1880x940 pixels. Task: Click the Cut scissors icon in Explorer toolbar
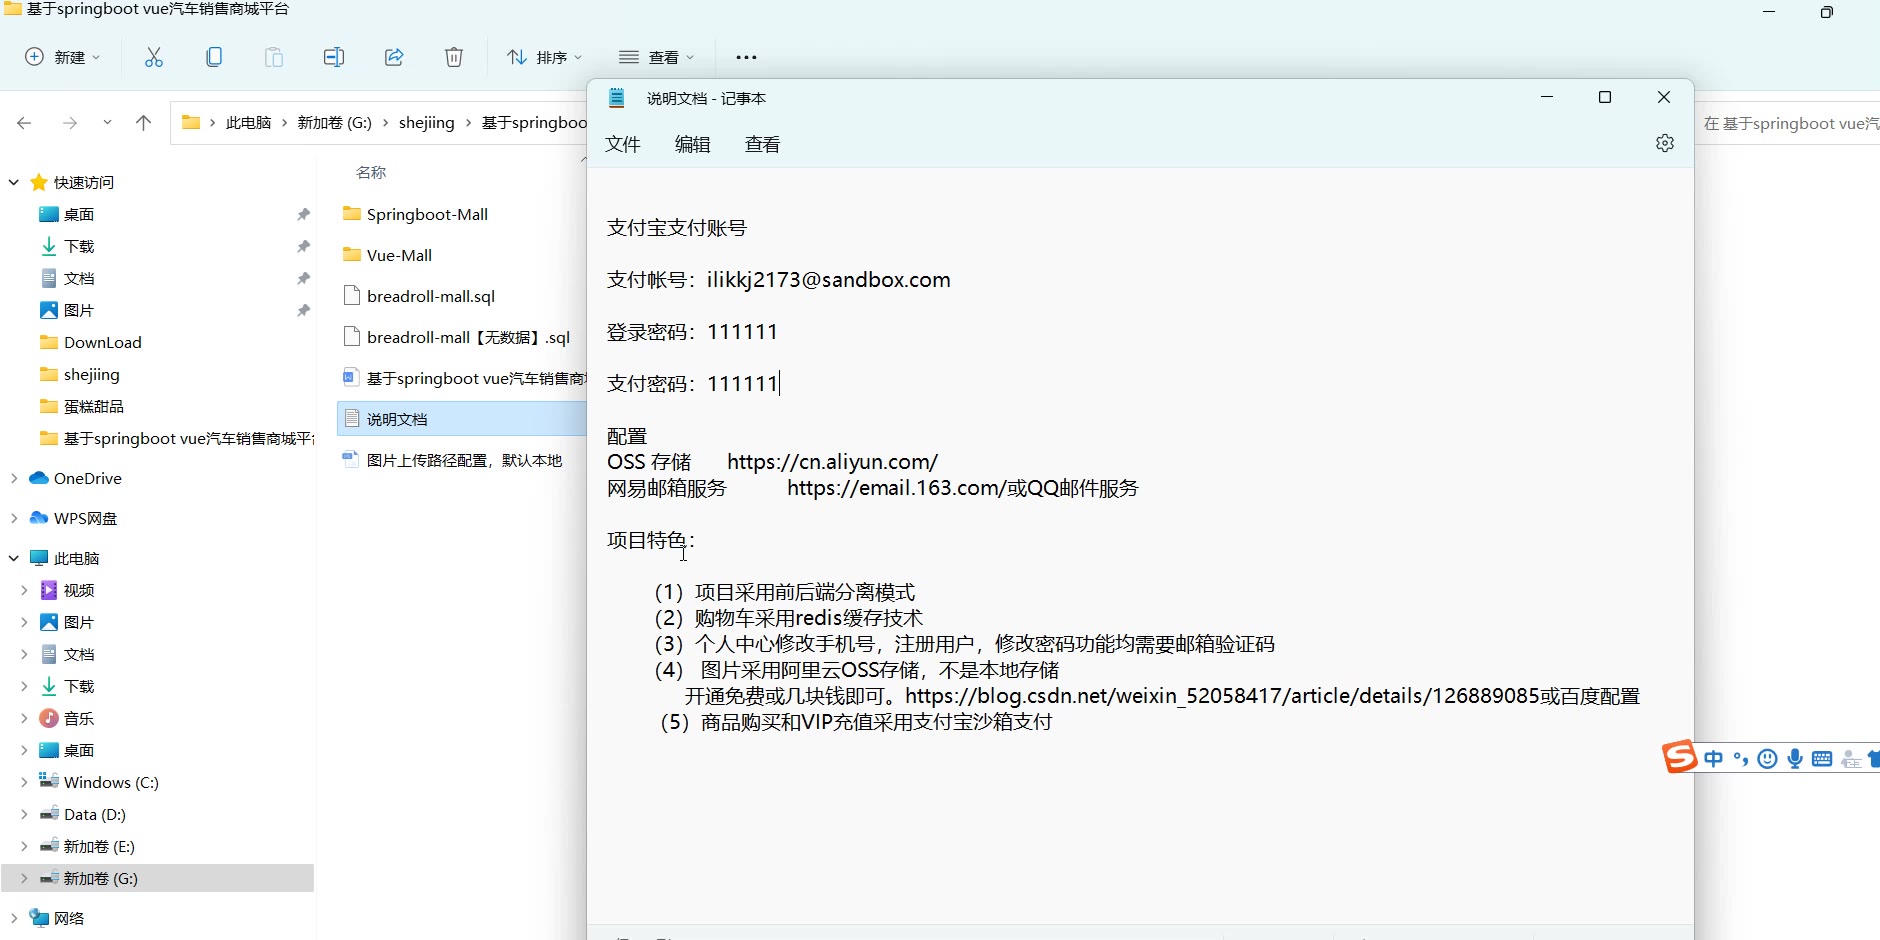click(153, 57)
